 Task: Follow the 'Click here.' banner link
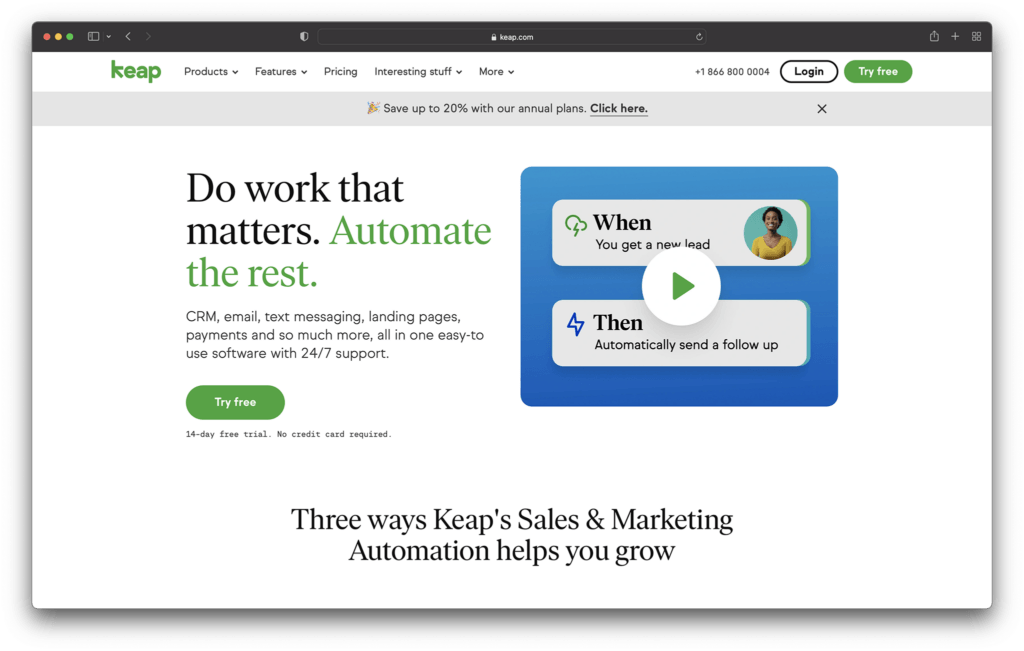coord(618,108)
